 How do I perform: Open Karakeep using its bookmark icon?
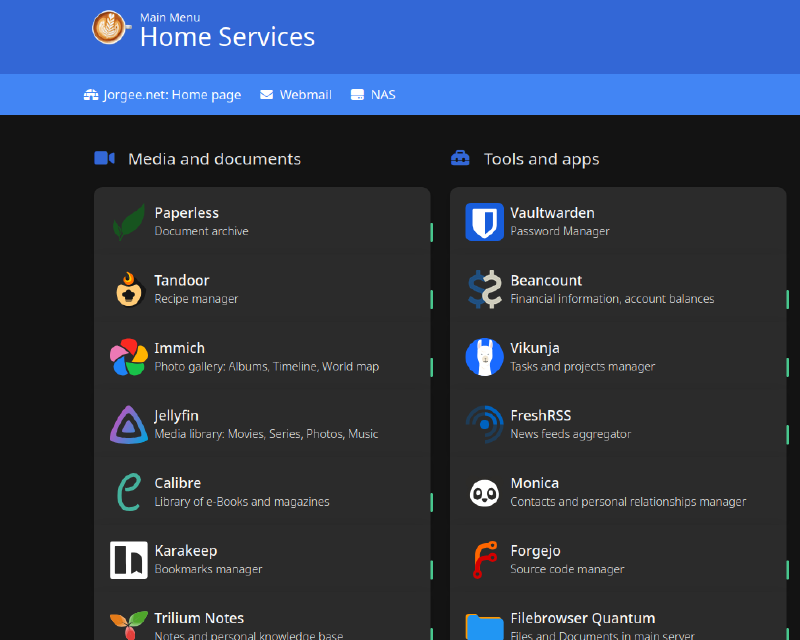129,560
